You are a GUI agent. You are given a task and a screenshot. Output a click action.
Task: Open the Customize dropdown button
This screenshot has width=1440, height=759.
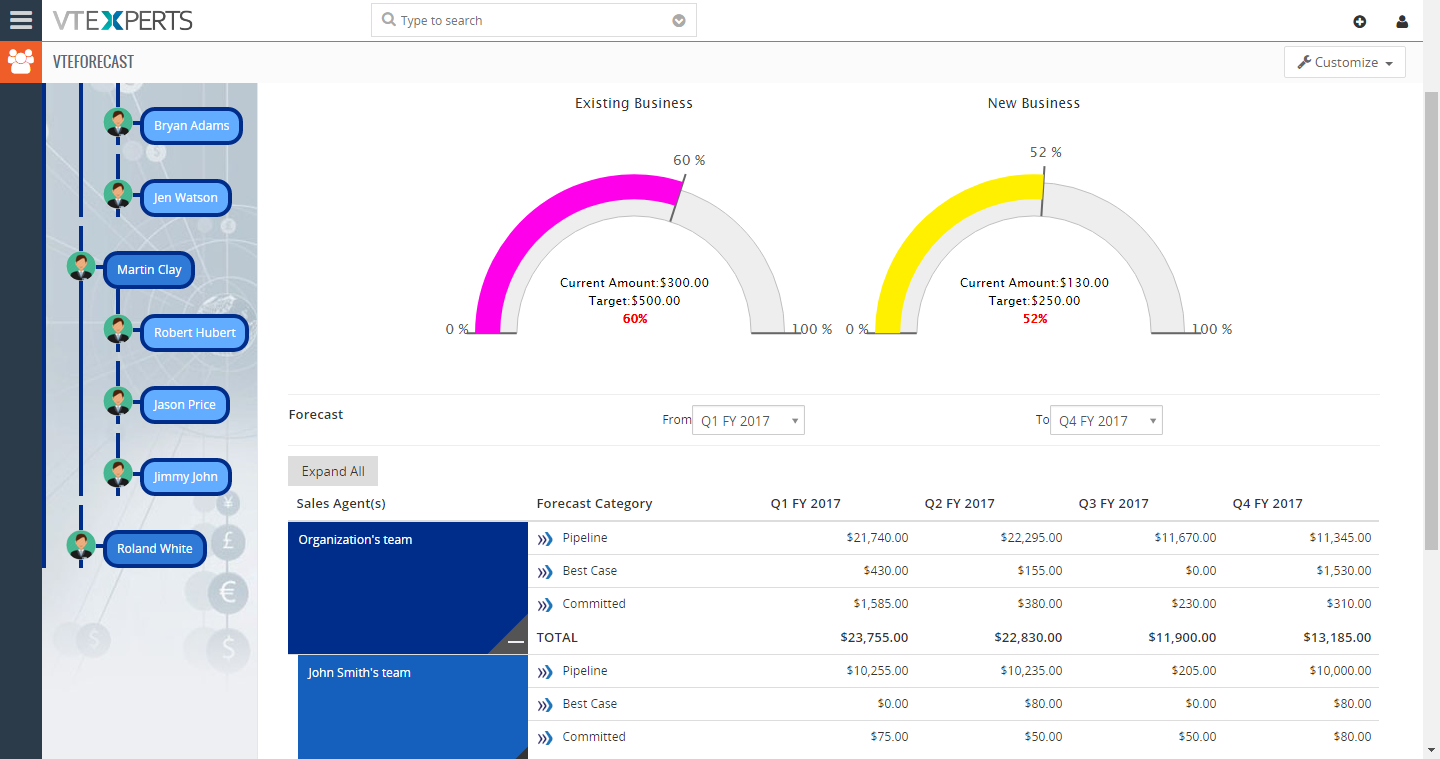click(1344, 62)
